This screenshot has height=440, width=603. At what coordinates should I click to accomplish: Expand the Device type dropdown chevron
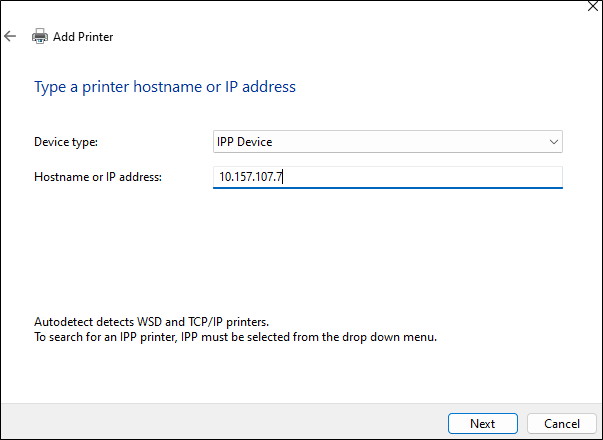point(554,142)
